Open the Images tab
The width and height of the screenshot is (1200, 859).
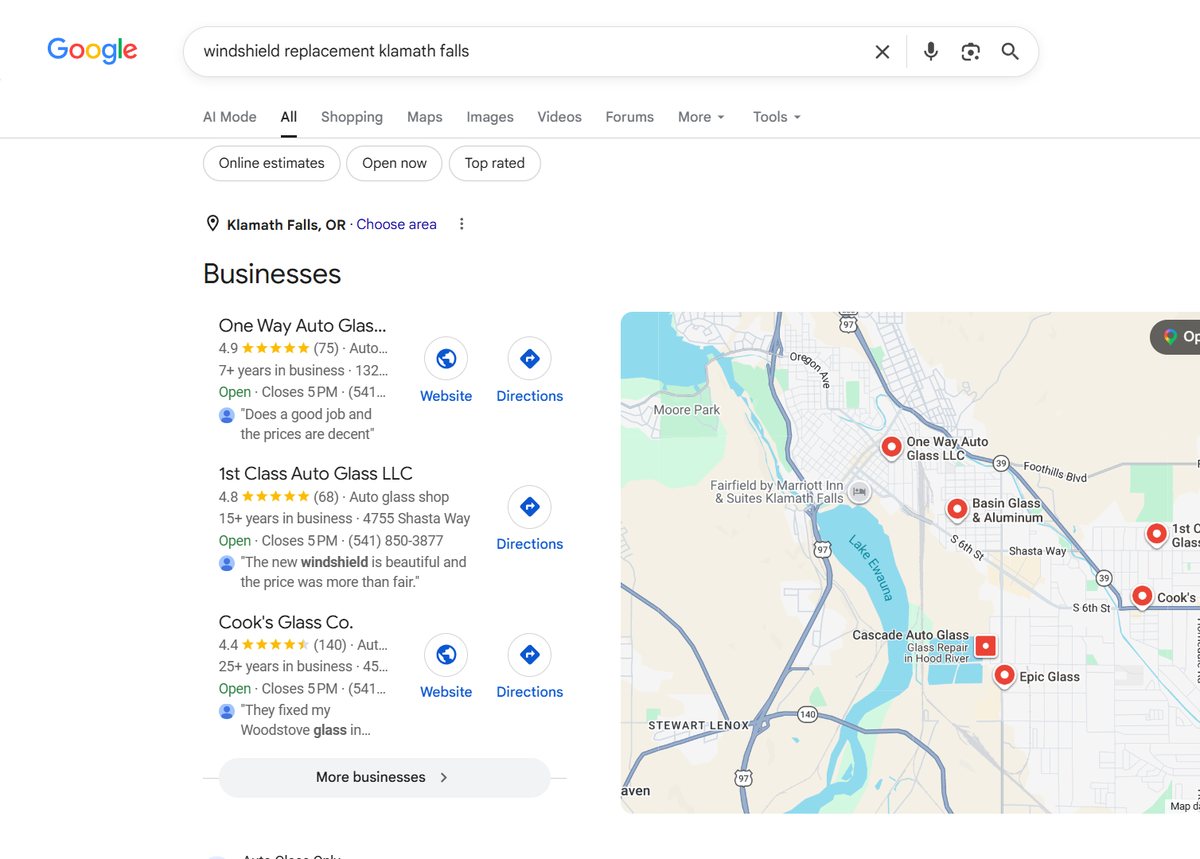[490, 117]
